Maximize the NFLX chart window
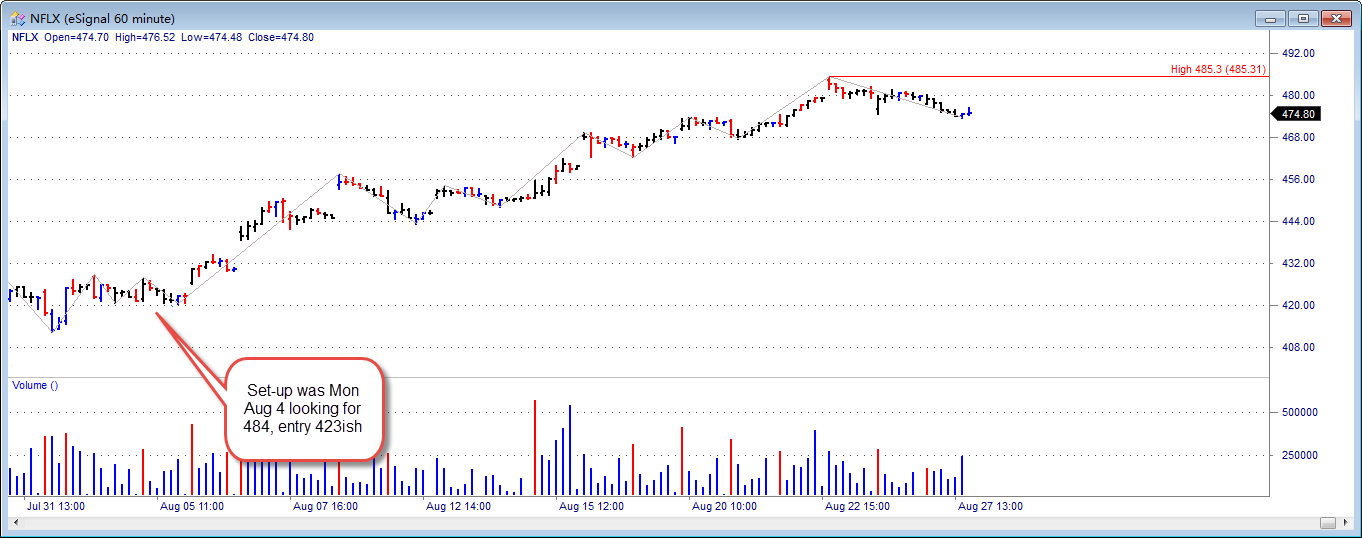This screenshot has width=1362, height=538. click(1303, 18)
